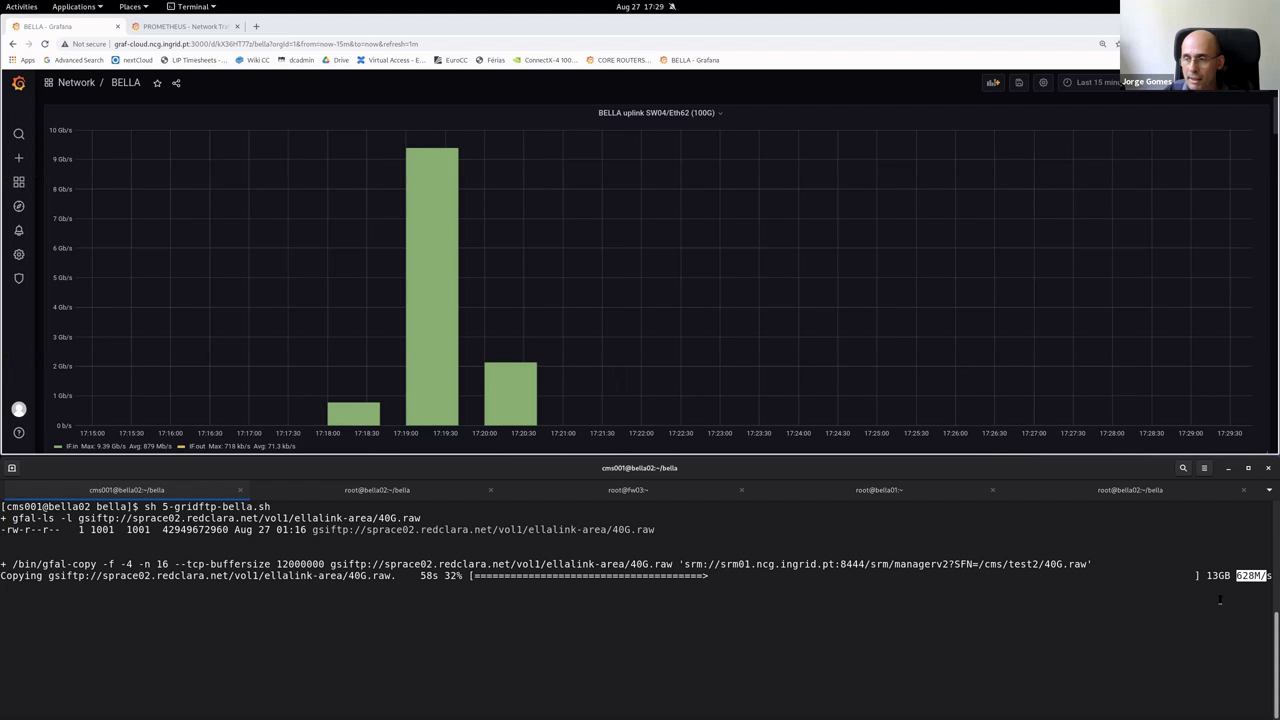Viewport: 1280px width, 720px height.
Task: Open the terminal hamburger menu
Action: tap(1204, 468)
